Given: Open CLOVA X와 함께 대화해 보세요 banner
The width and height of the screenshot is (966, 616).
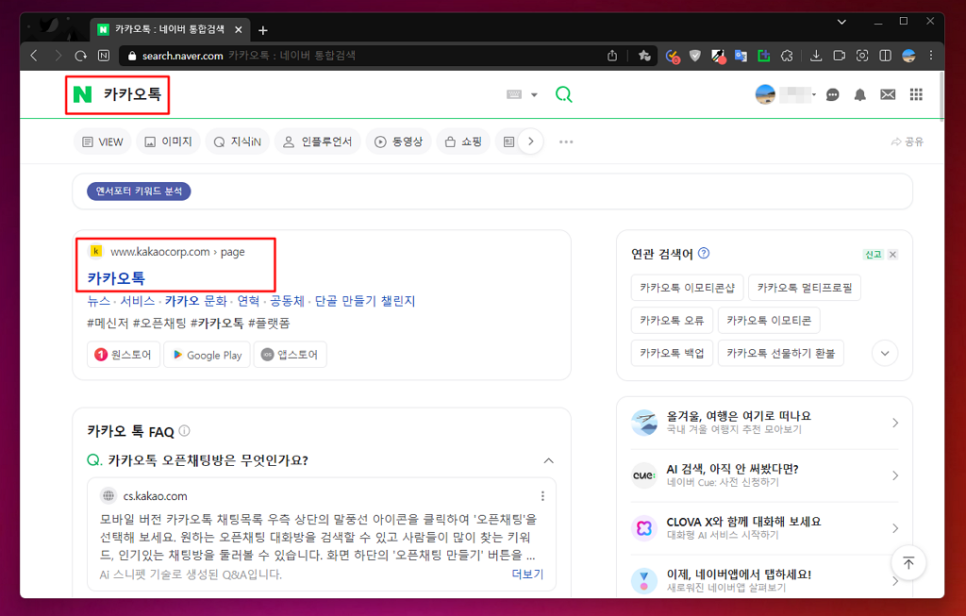Looking at the screenshot, I should (765, 528).
